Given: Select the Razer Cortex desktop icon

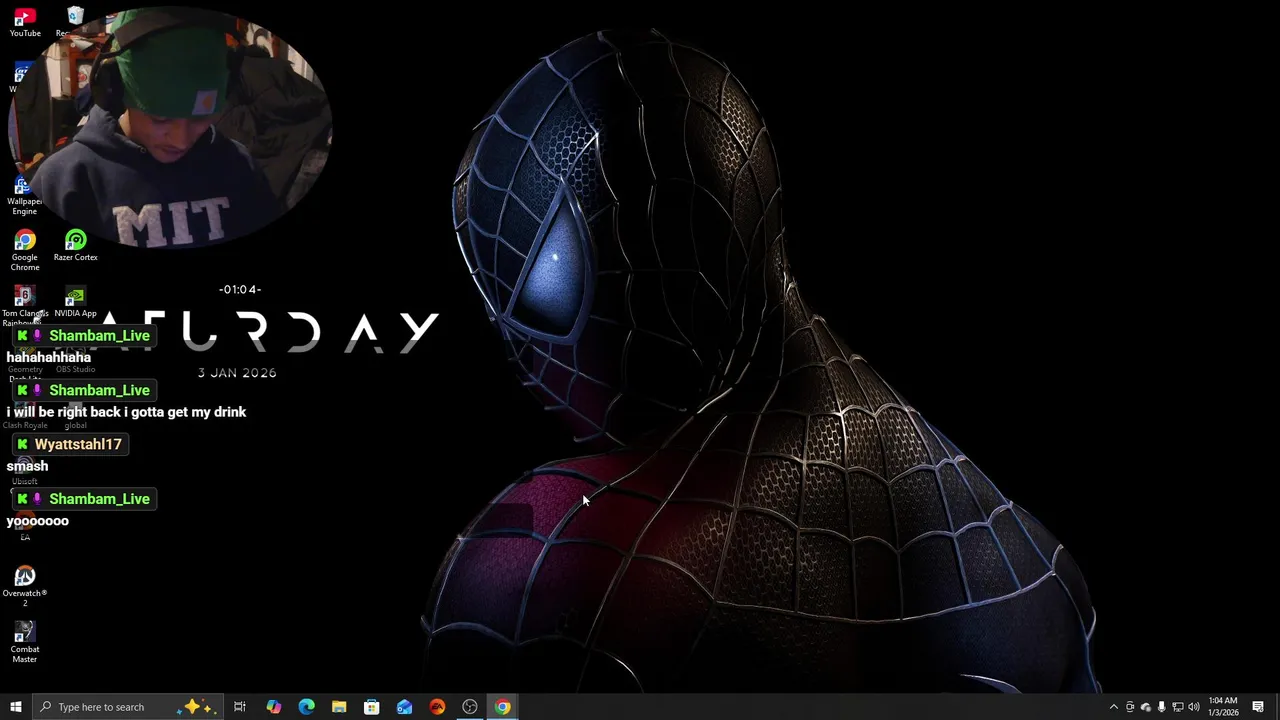Looking at the screenshot, I should click(x=75, y=246).
